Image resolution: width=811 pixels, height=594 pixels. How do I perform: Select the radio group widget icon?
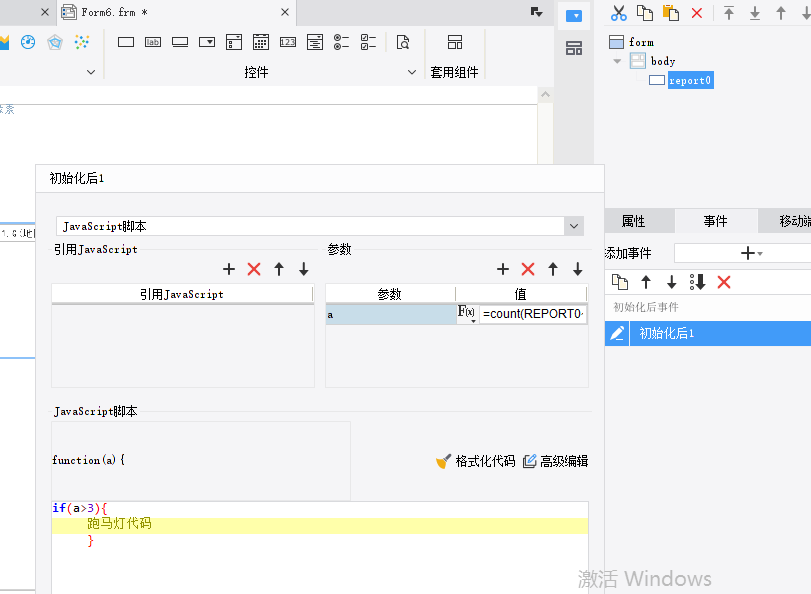click(x=341, y=42)
